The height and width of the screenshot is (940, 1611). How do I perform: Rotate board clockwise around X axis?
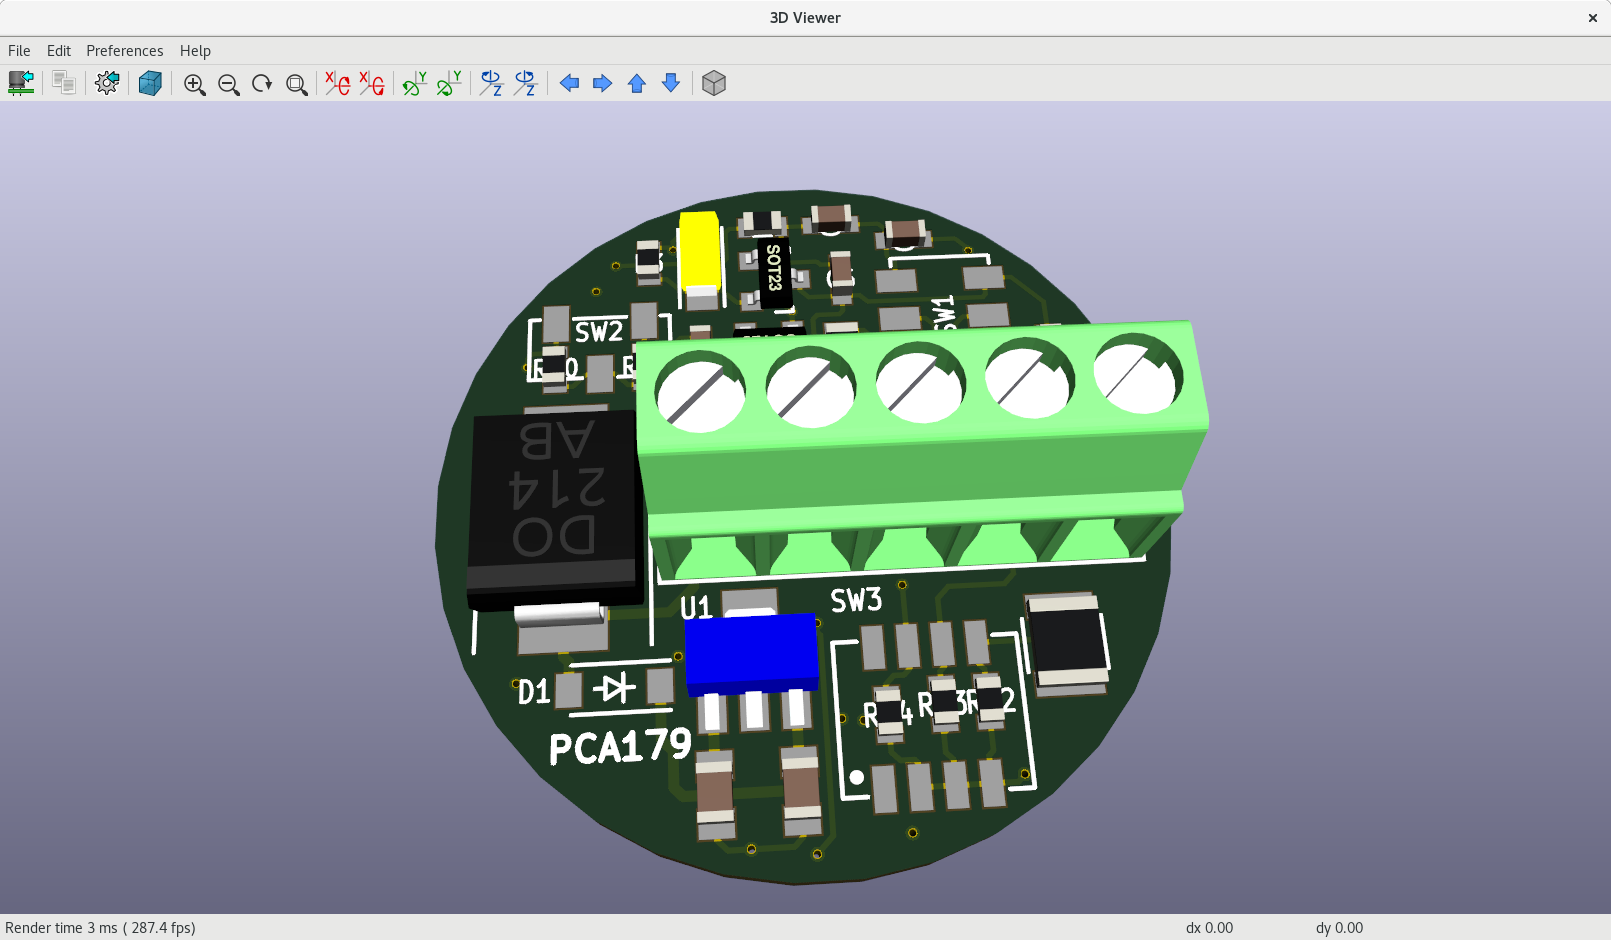click(337, 84)
